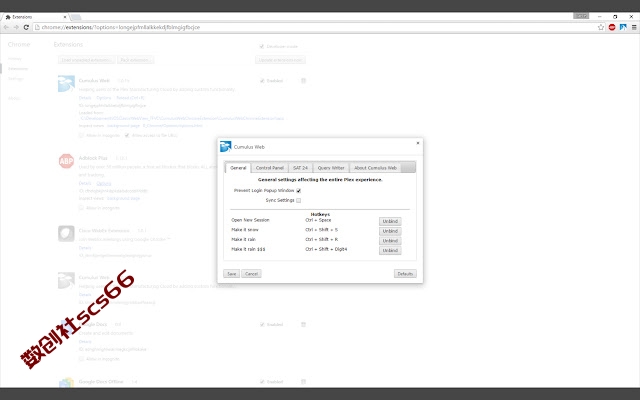Open the Control Panel tab

pyautogui.click(x=269, y=168)
